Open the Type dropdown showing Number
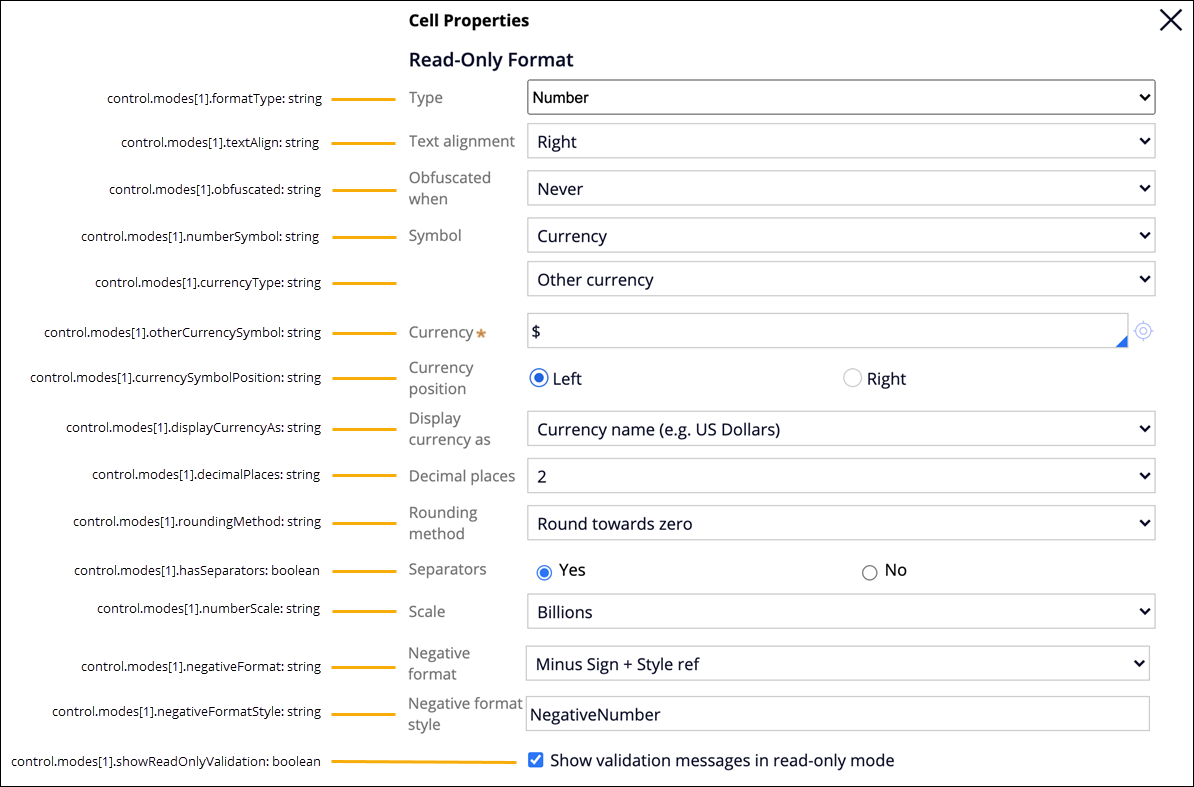The height and width of the screenshot is (787, 1194). pyautogui.click(x=840, y=97)
